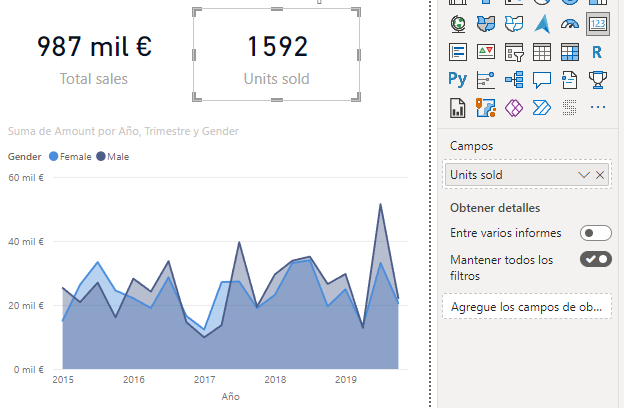Open more visuals ellipsis menu
This screenshot has height=408, width=624.
tap(598, 107)
